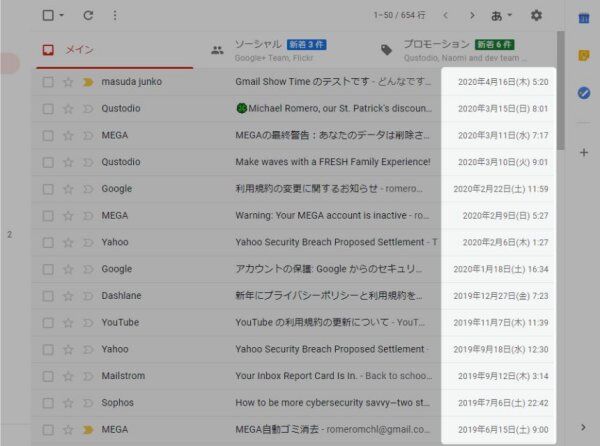The image size is (600, 446).
Task: Select the Google 利用規約 email checkbox
Action: [48, 189]
